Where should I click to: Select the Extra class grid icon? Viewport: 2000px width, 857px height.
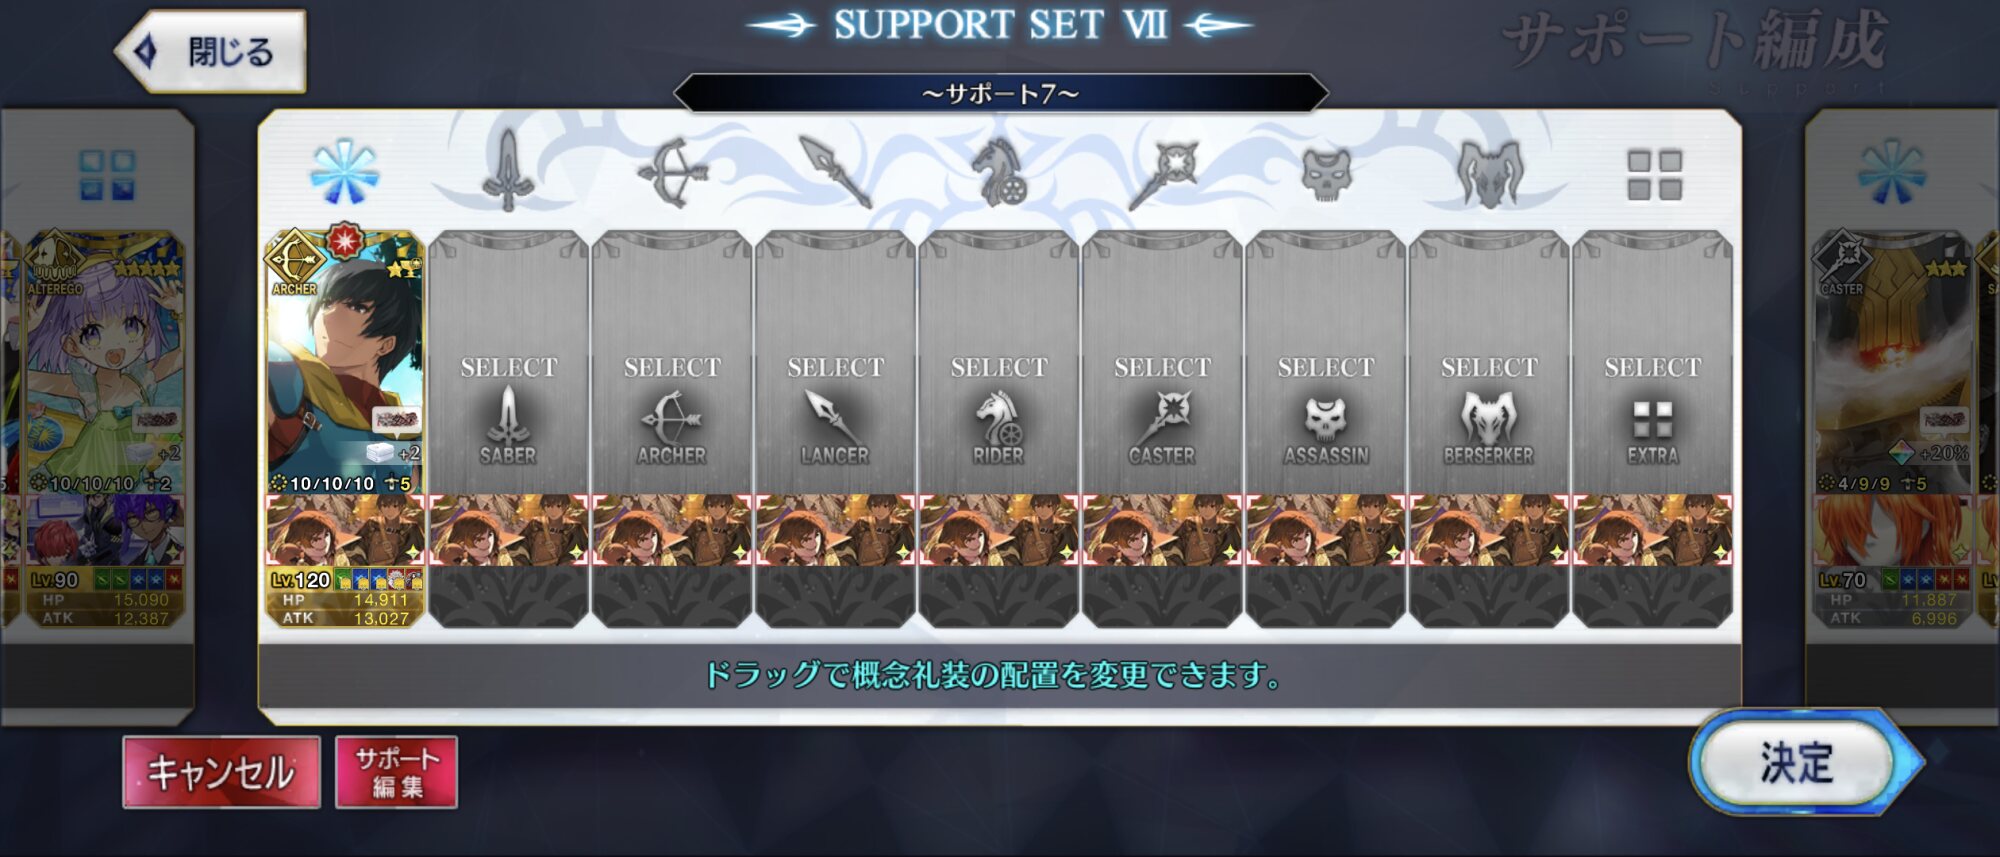(x=1654, y=175)
